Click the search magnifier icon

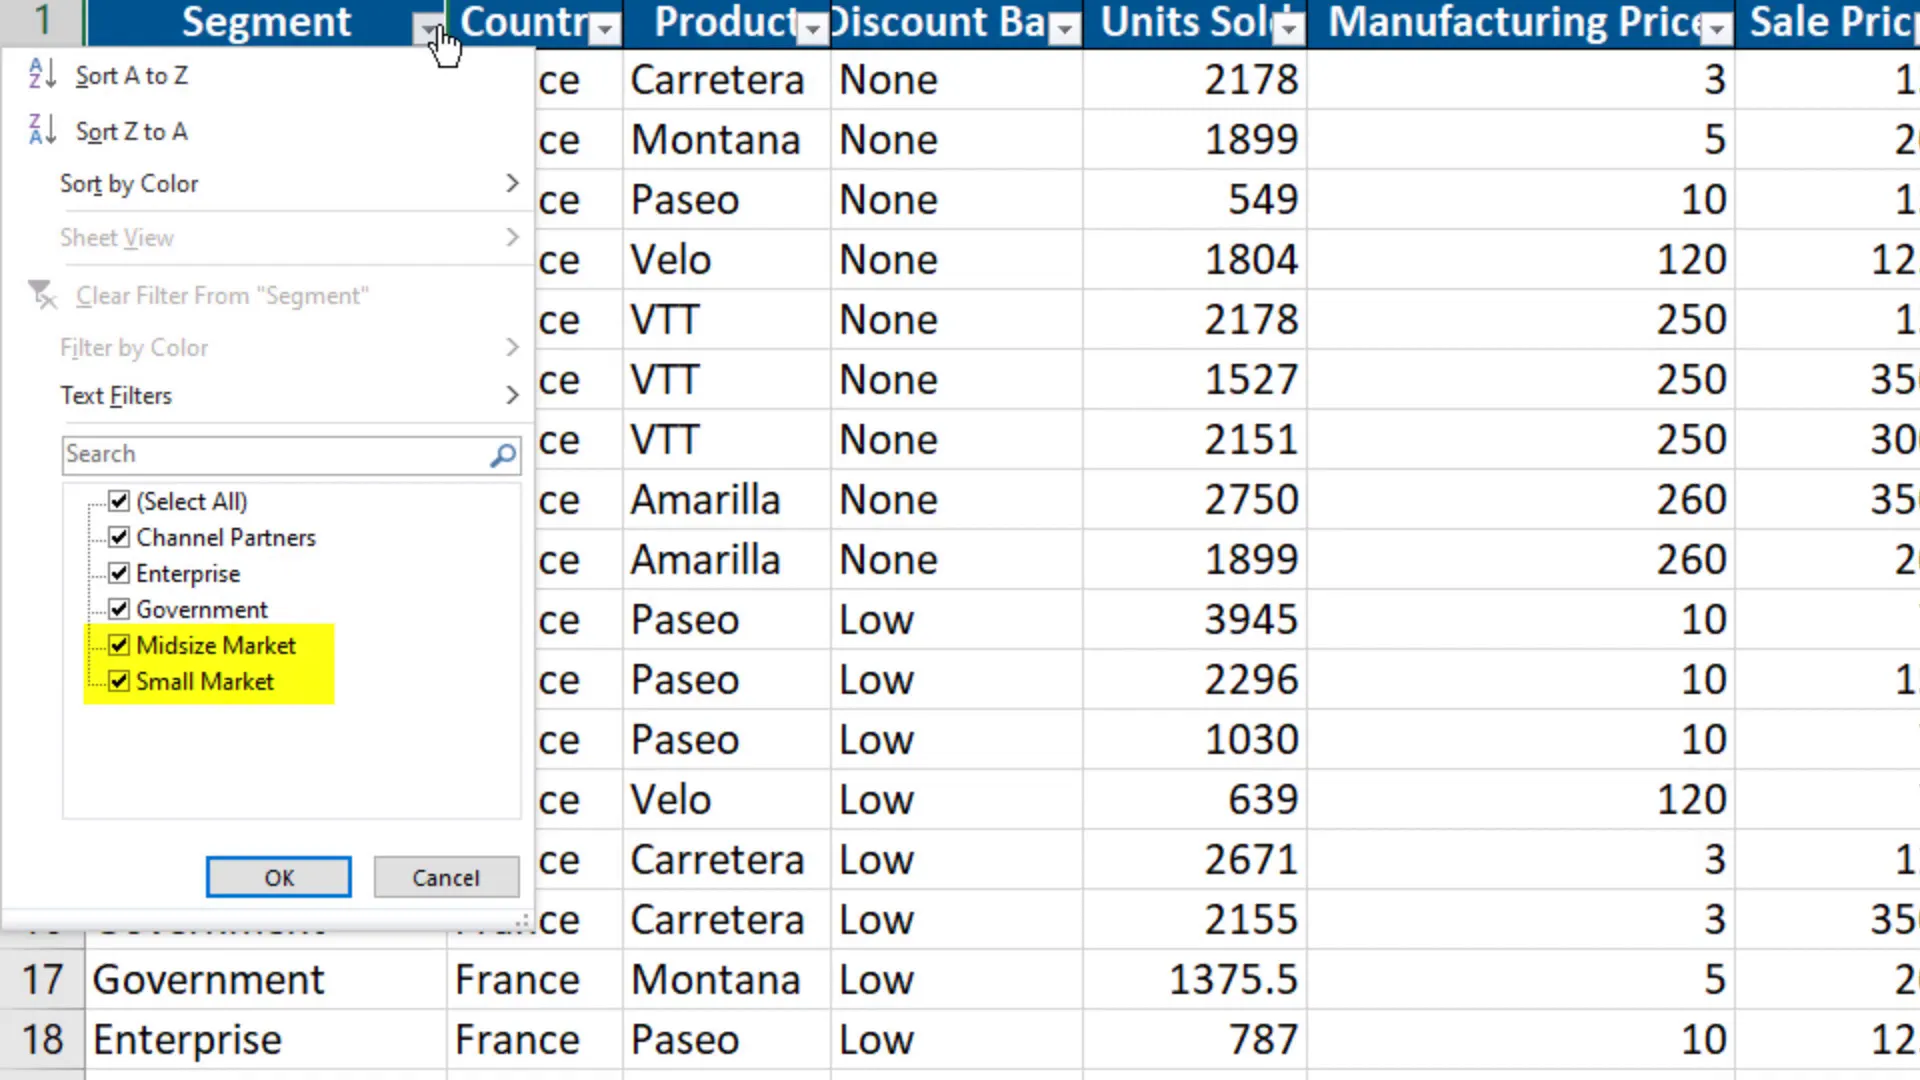pyautogui.click(x=503, y=455)
